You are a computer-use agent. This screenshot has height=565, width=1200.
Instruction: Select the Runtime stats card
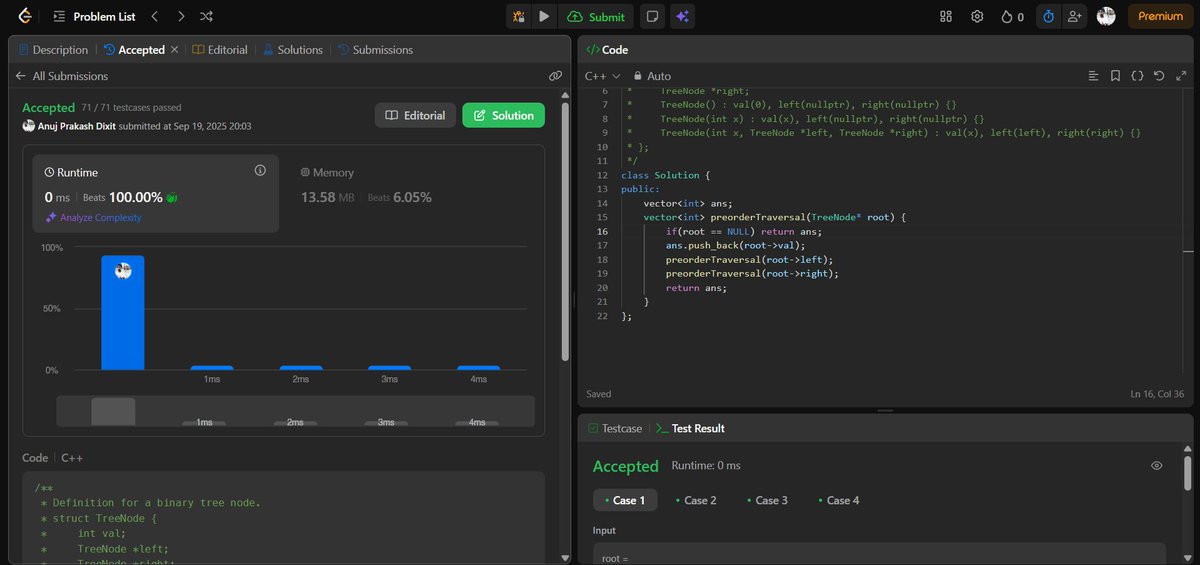(155, 193)
